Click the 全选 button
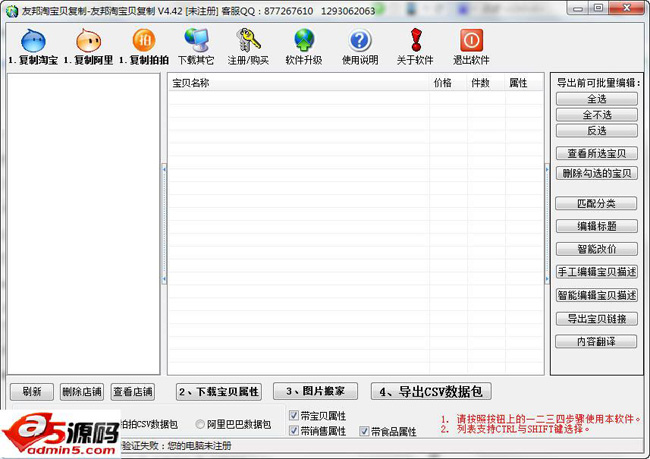This screenshot has width=650, height=459. [597, 99]
